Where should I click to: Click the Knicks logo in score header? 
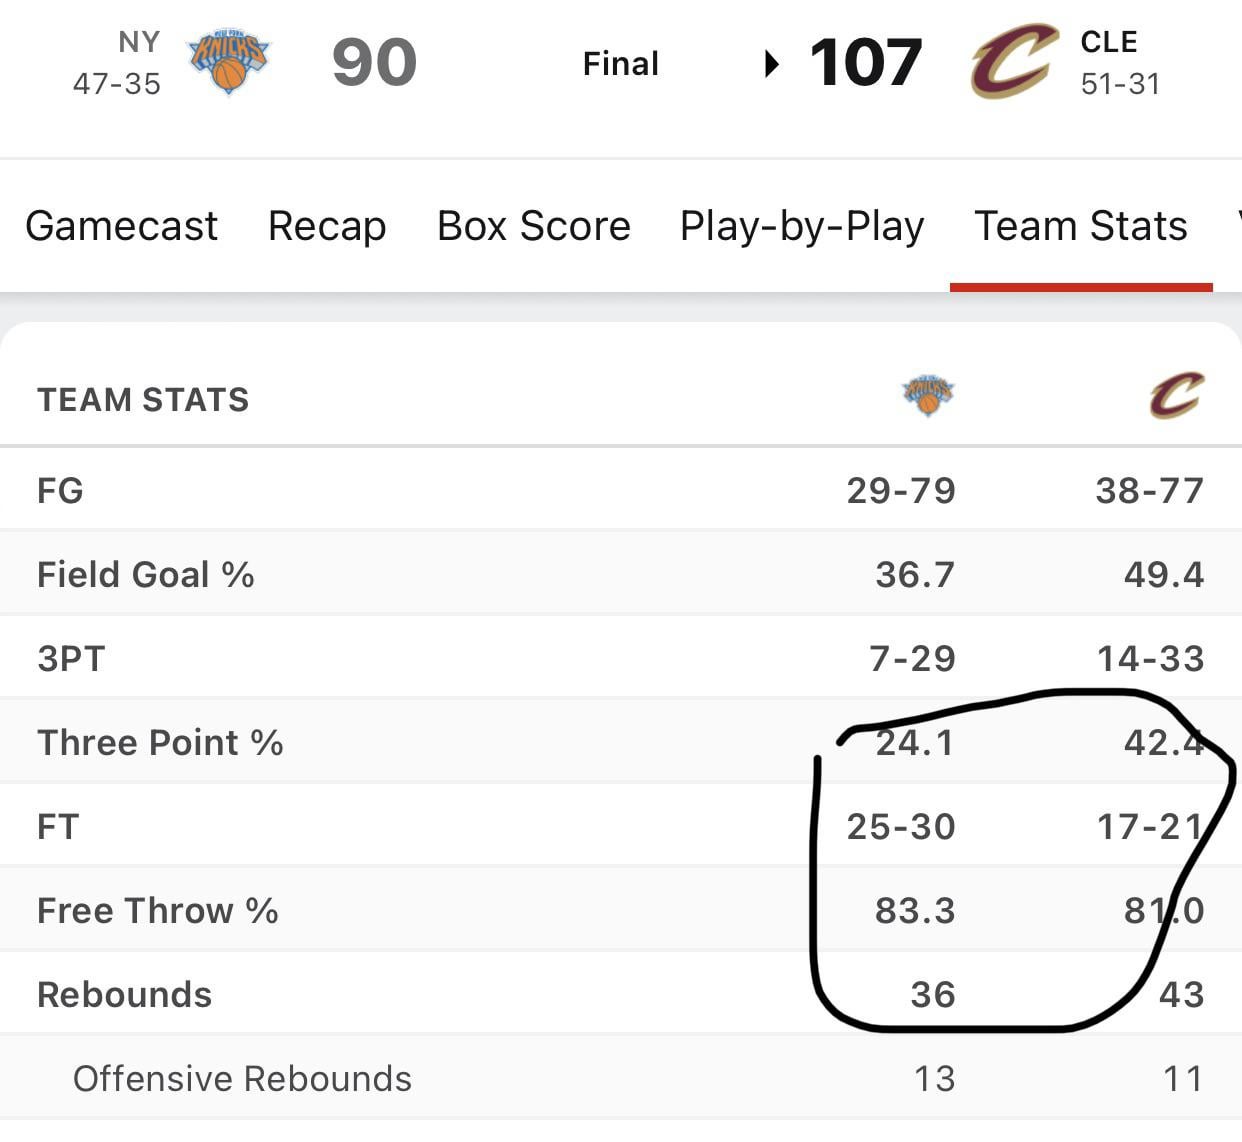click(x=229, y=62)
